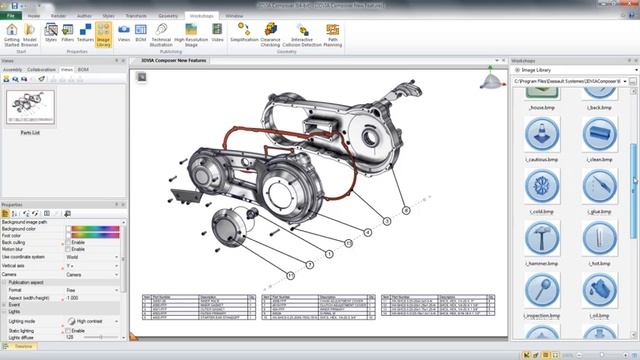Click the Aspect width/height value field
Image resolution: width=640 pixels, height=360 pixels.
92,298
